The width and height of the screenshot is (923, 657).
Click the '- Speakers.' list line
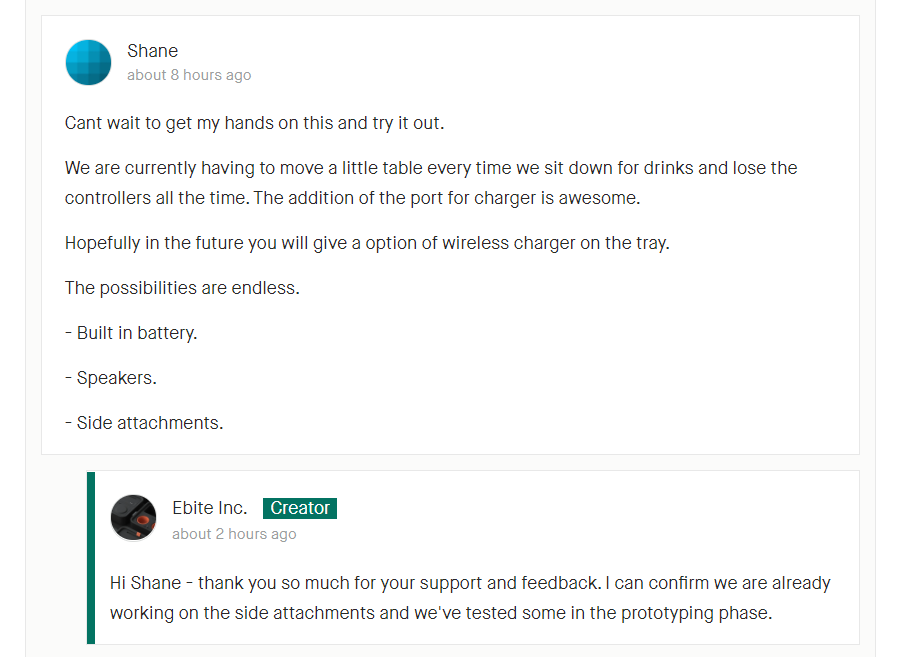[x=111, y=378]
